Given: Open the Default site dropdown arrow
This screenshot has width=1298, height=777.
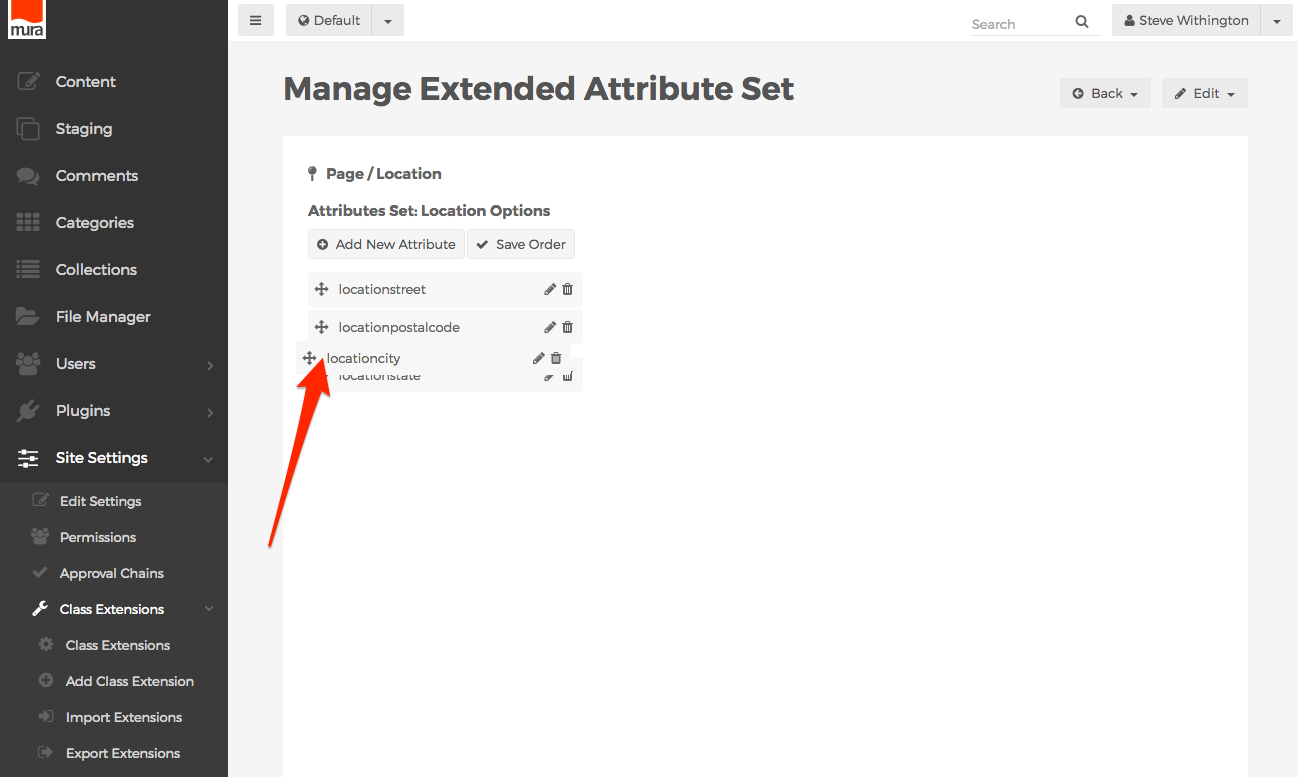Looking at the screenshot, I should coord(388,20).
